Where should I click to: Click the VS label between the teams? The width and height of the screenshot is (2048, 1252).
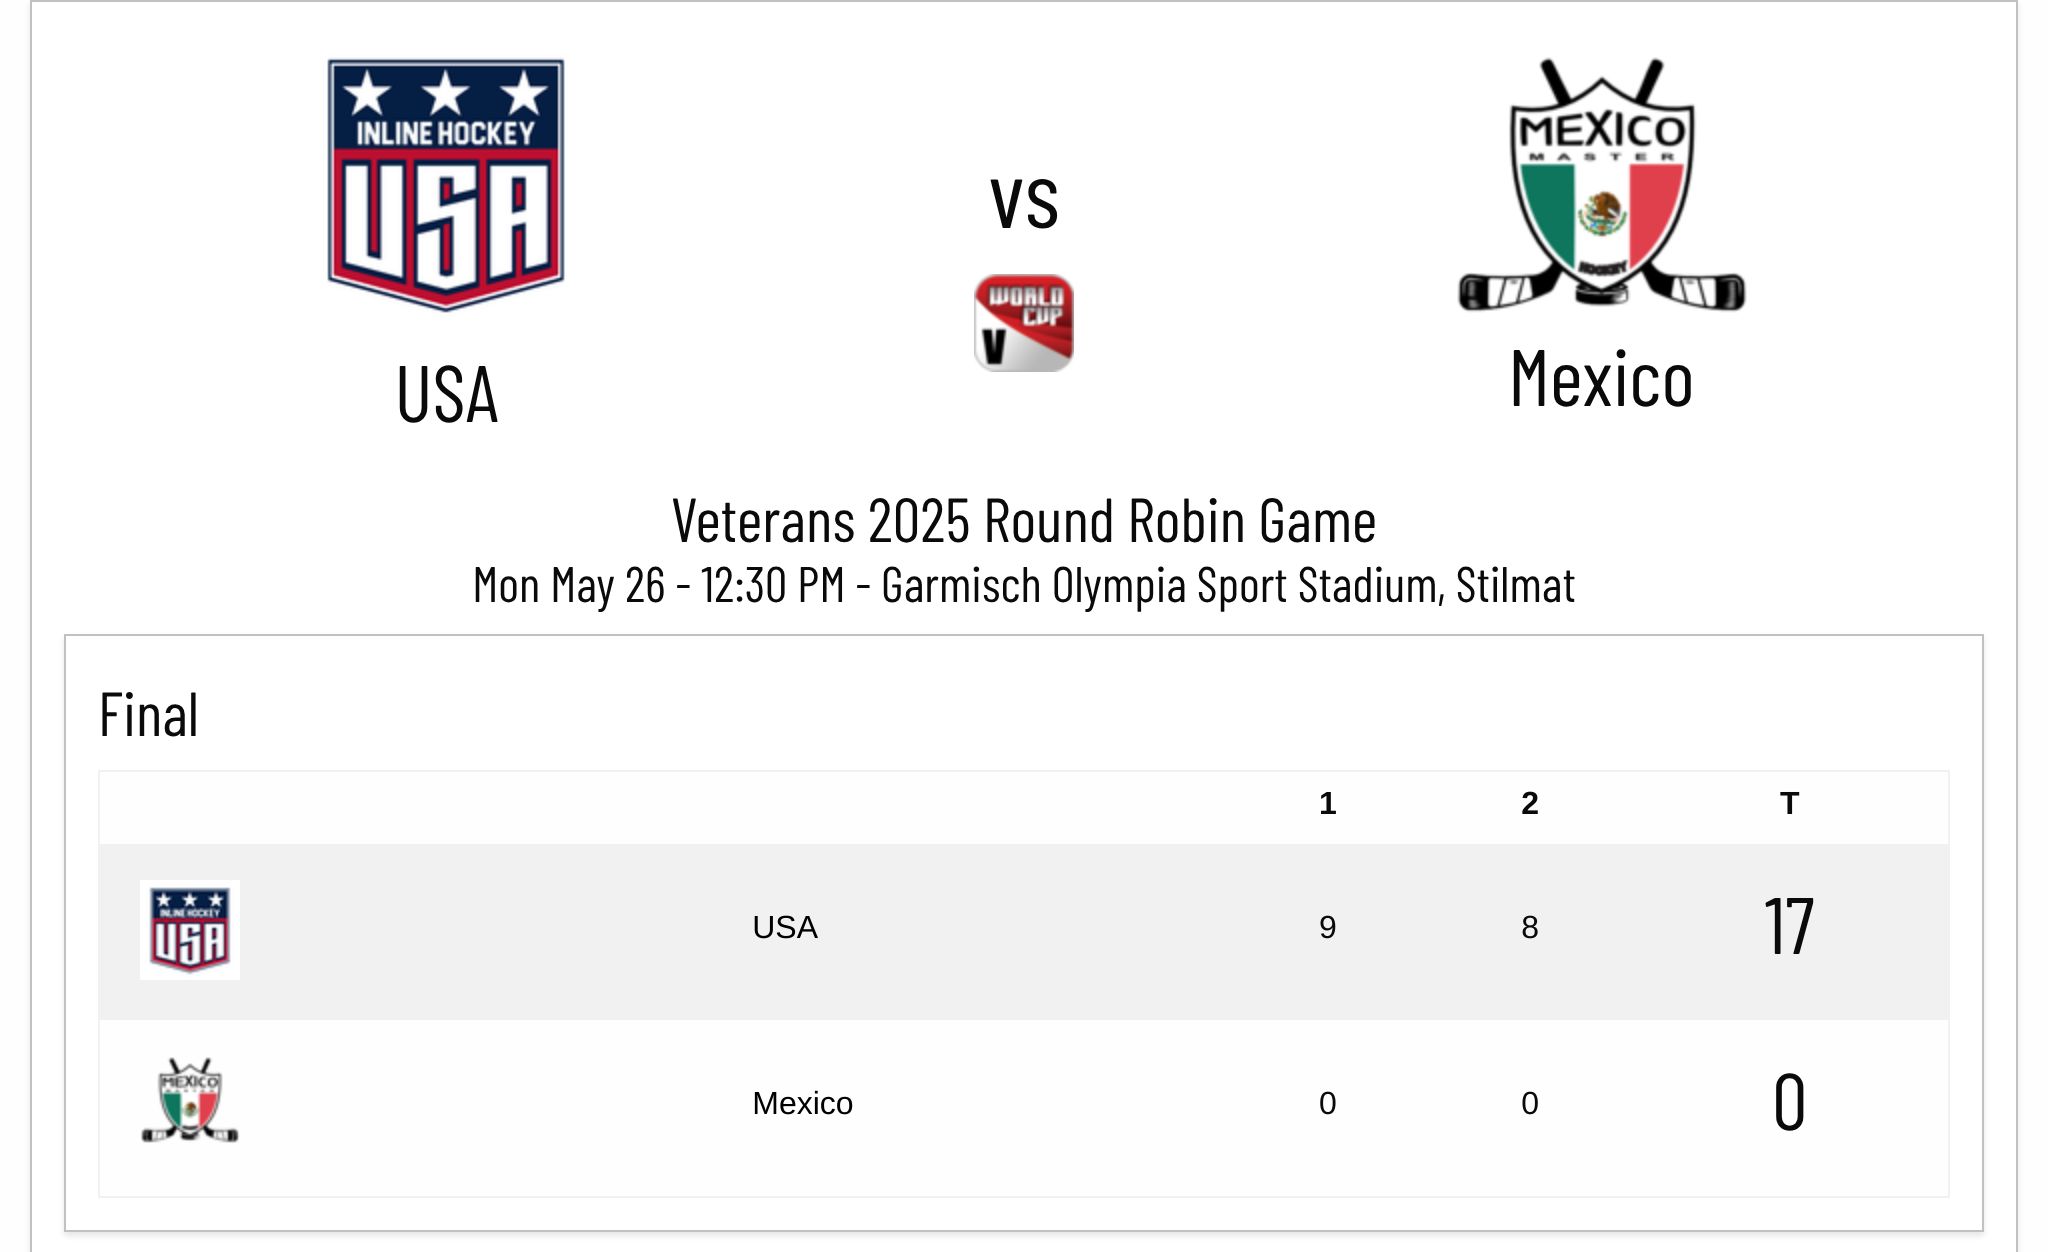(1022, 203)
